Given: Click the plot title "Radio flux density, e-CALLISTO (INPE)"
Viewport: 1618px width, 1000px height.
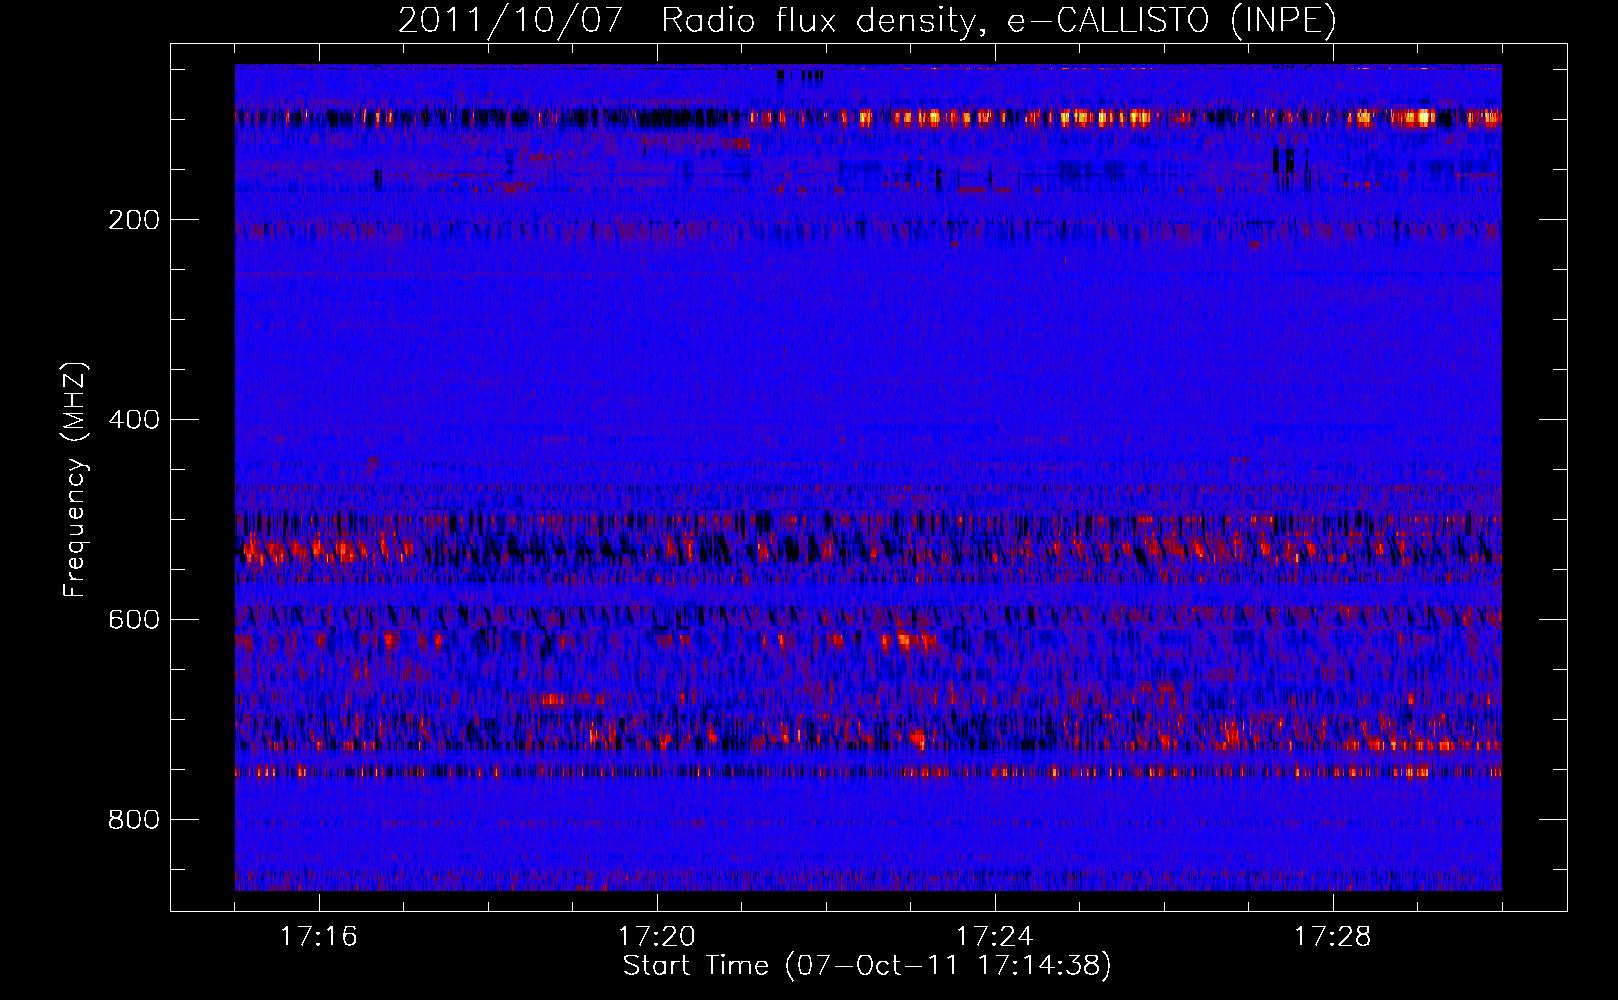Looking at the screenshot, I should point(999,20).
